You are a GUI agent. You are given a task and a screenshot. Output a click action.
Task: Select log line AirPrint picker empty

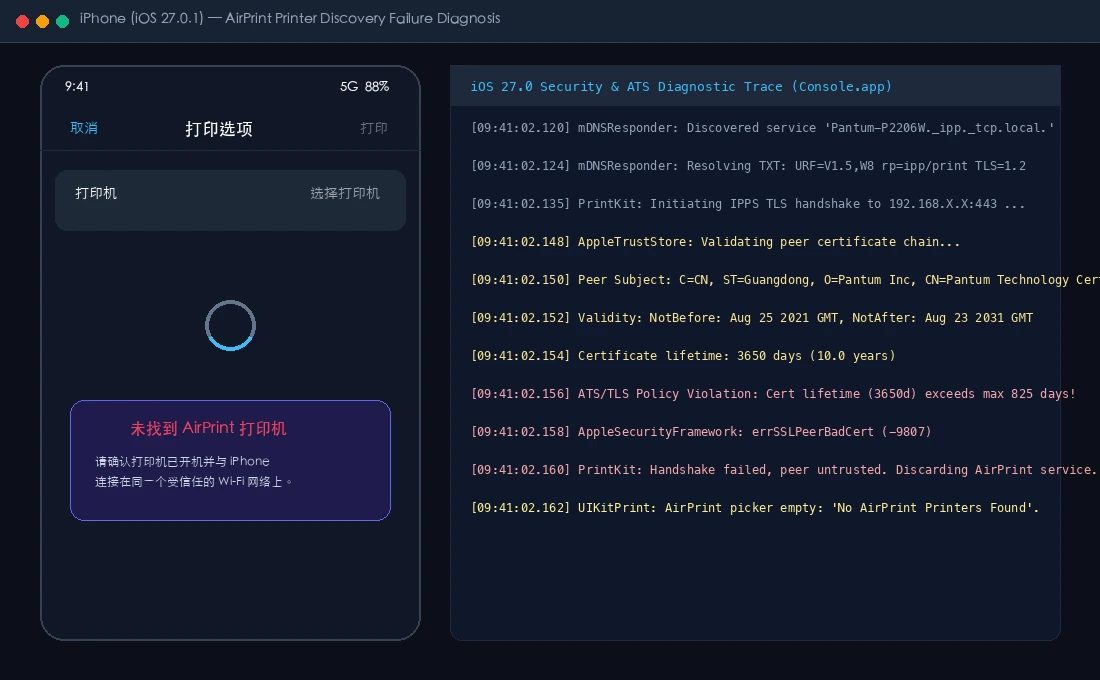755,507
